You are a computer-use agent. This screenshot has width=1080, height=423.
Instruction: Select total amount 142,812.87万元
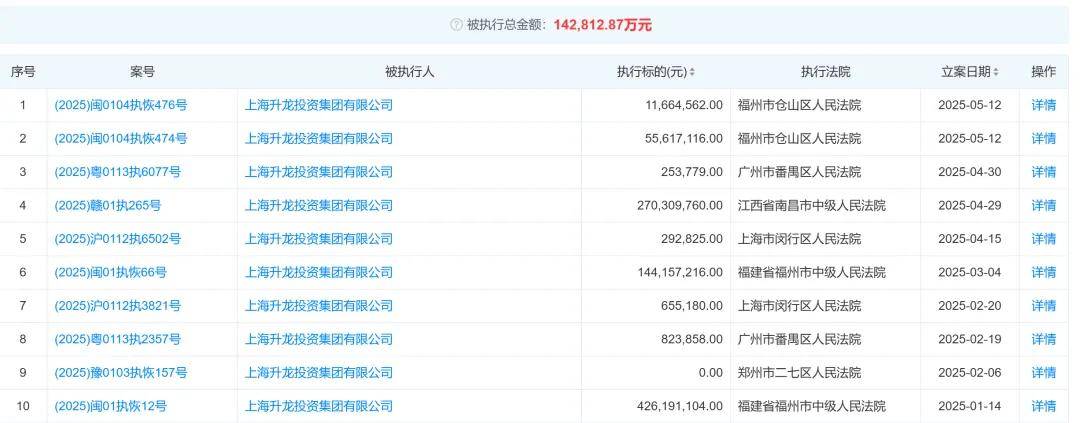(x=603, y=25)
